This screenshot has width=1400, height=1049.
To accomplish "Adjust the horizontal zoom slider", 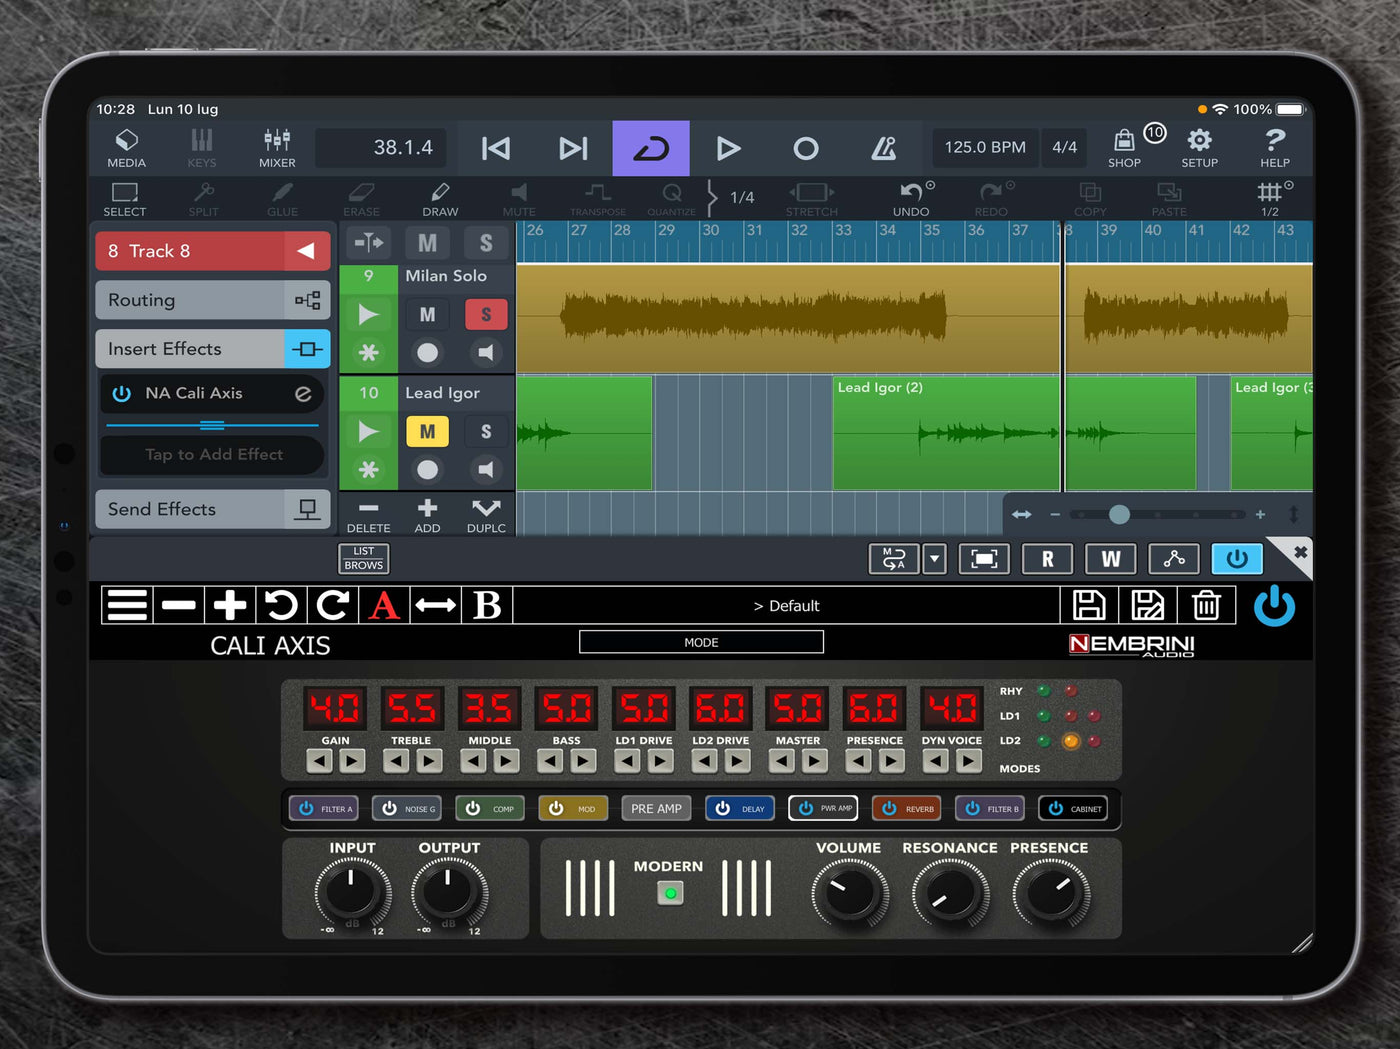I will click(x=1119, y=514).
